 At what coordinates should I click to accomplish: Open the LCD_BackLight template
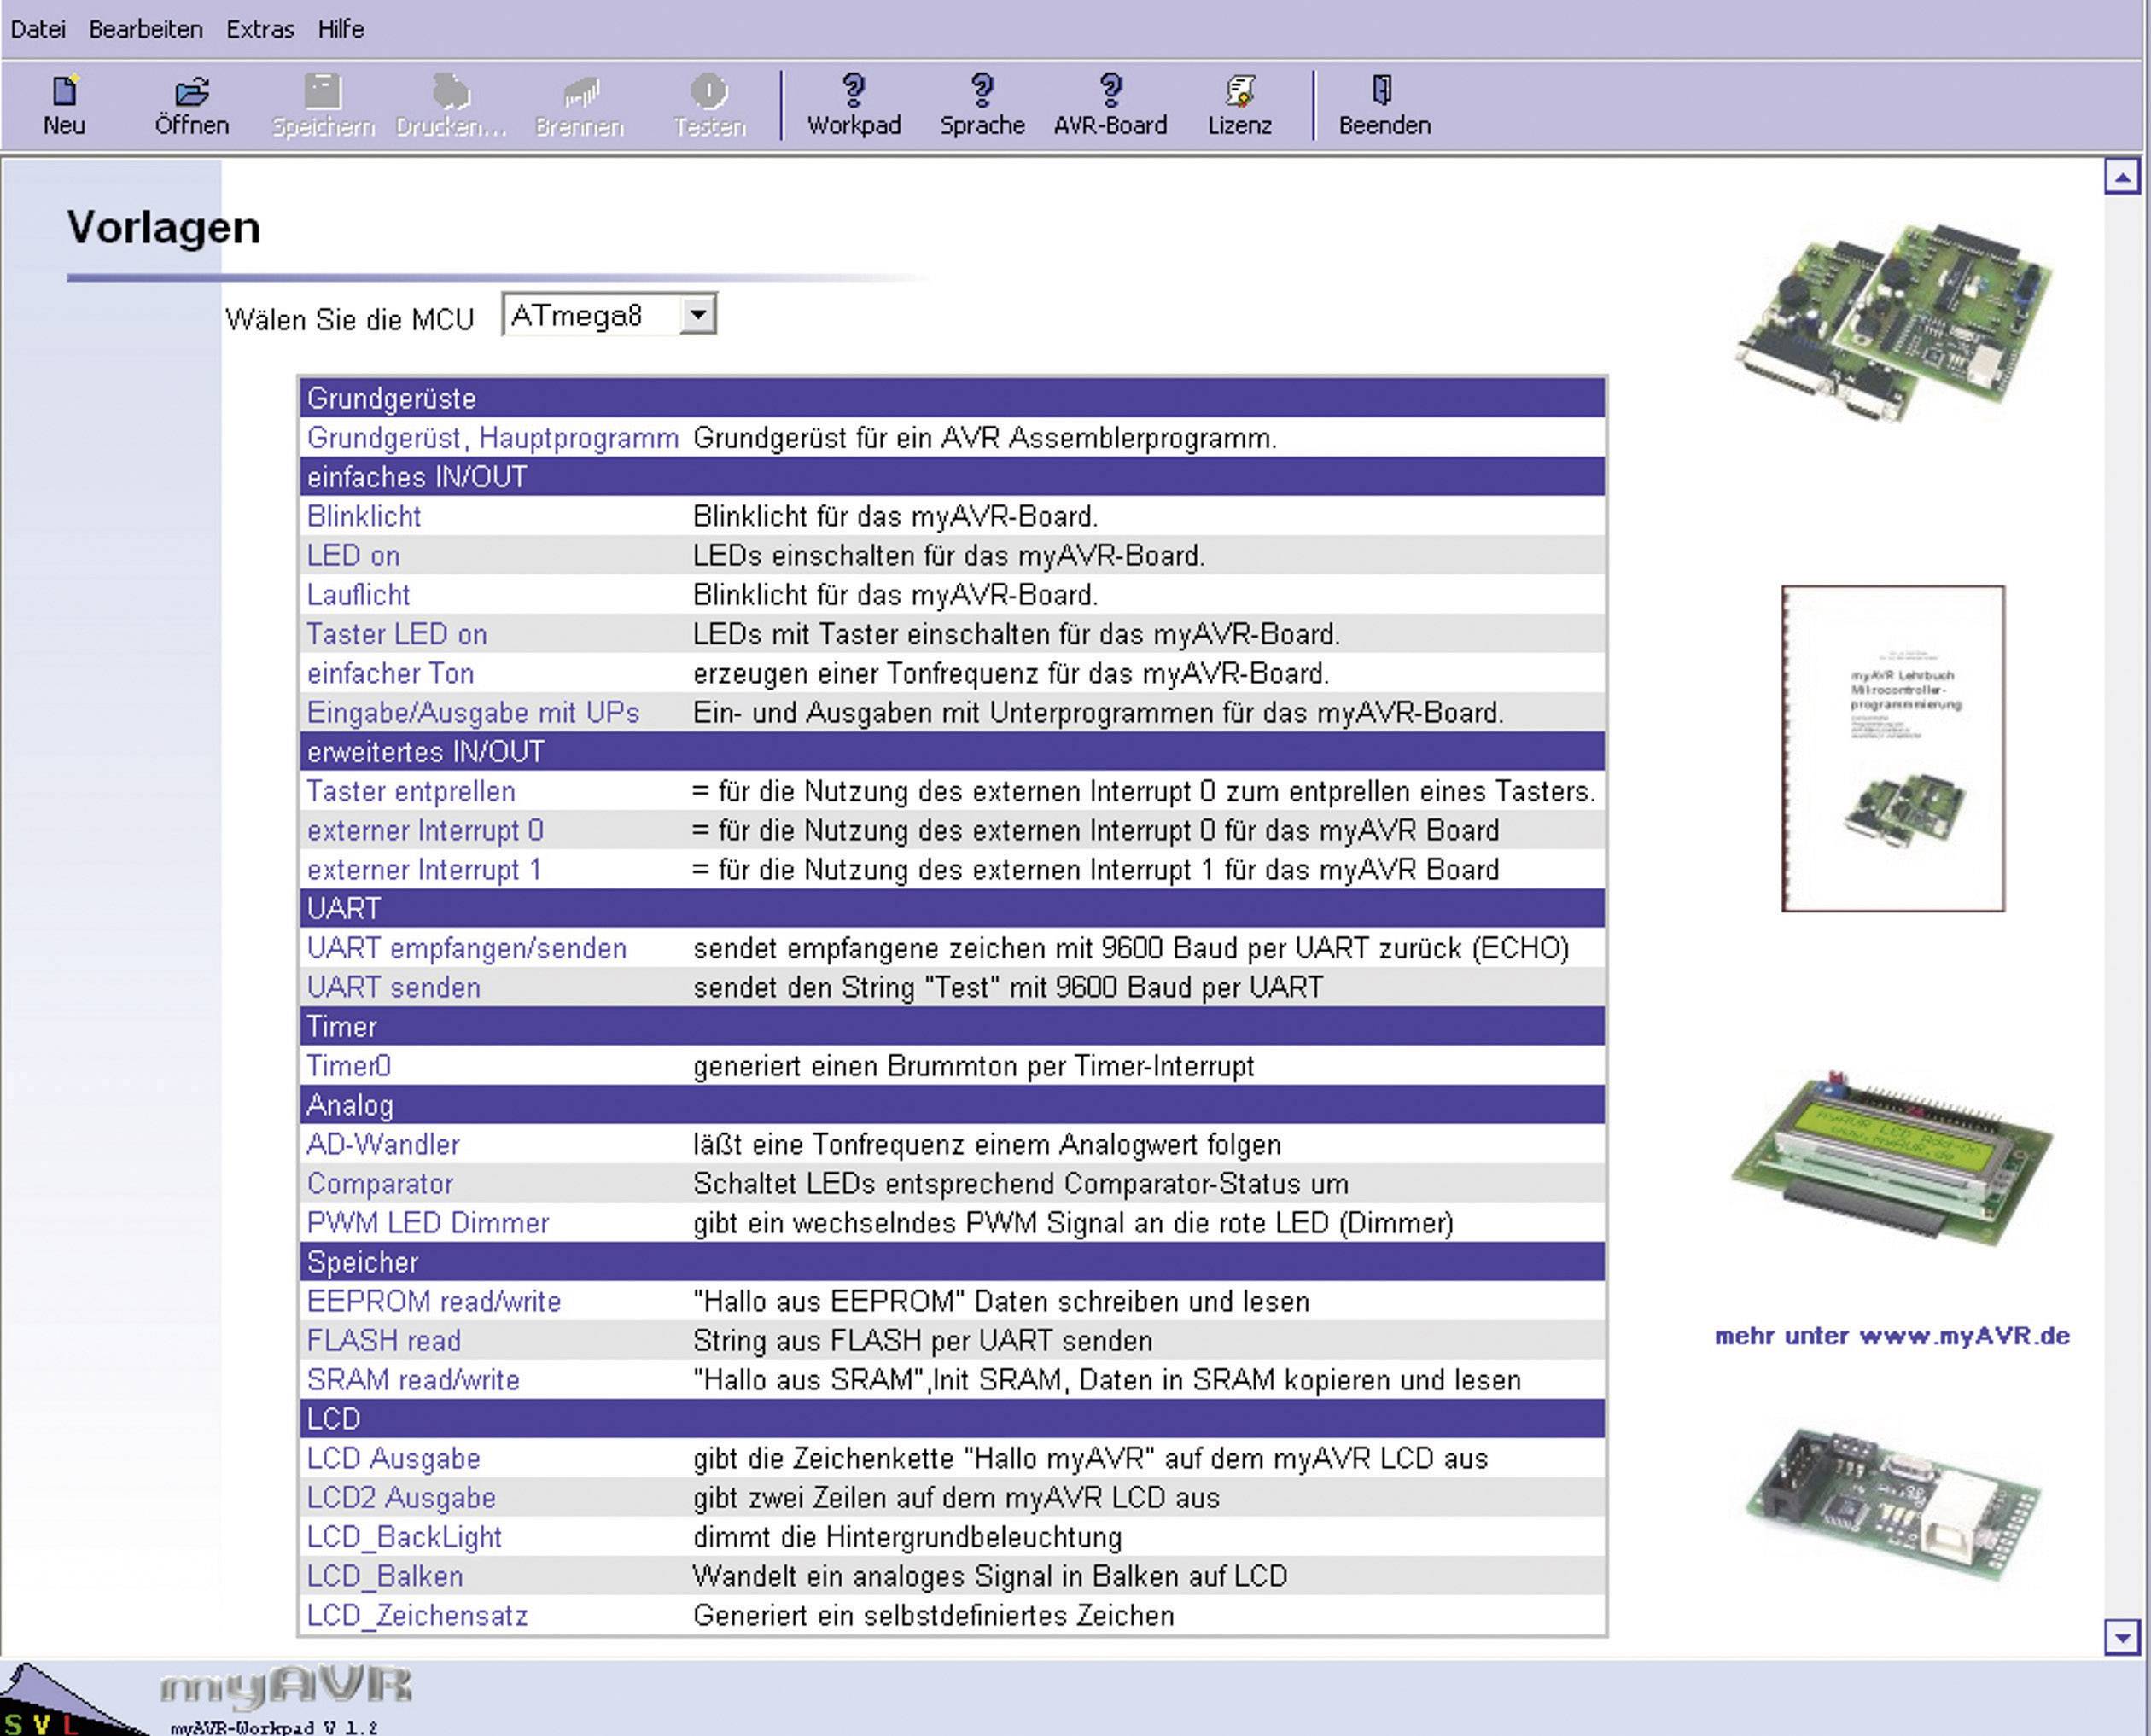point(404,1537)
